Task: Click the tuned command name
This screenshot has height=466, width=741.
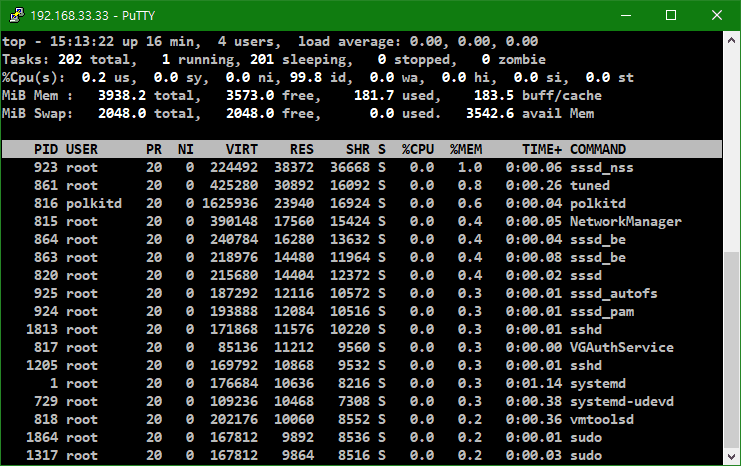Action: (590, 186)
